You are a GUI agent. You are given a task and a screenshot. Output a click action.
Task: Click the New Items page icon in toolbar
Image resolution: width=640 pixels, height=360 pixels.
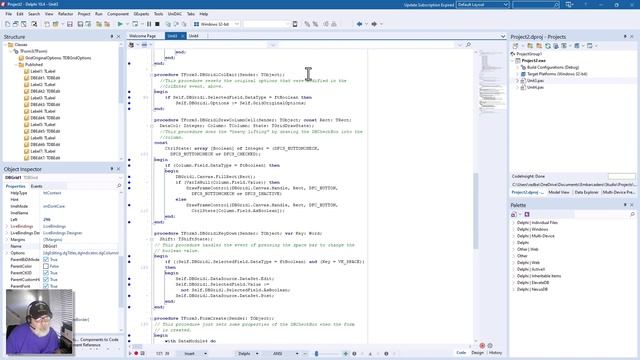pos(7,24)
